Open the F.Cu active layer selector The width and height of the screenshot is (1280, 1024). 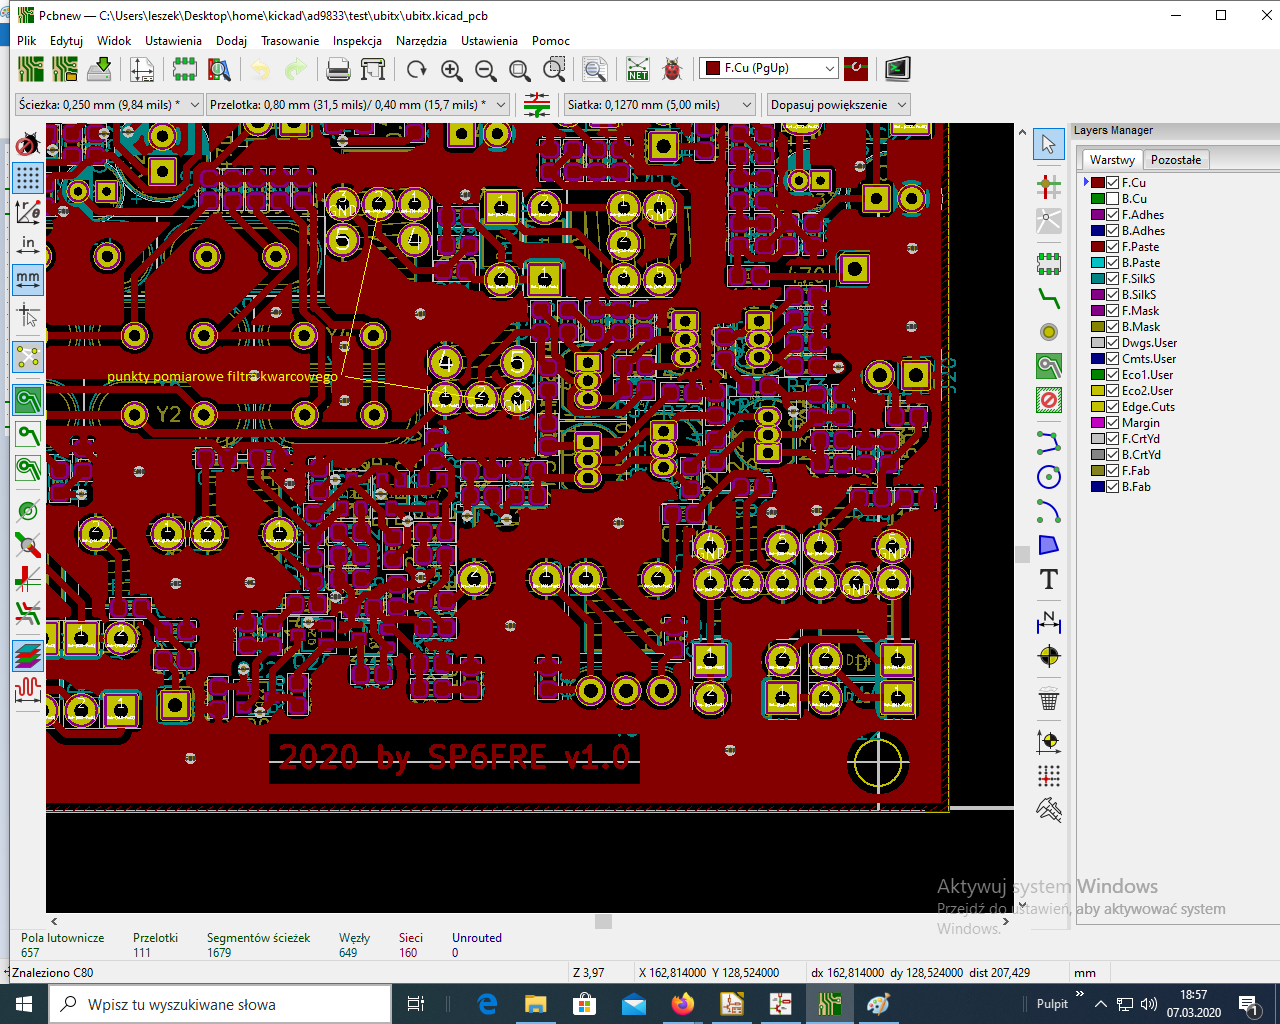point(768,68)
